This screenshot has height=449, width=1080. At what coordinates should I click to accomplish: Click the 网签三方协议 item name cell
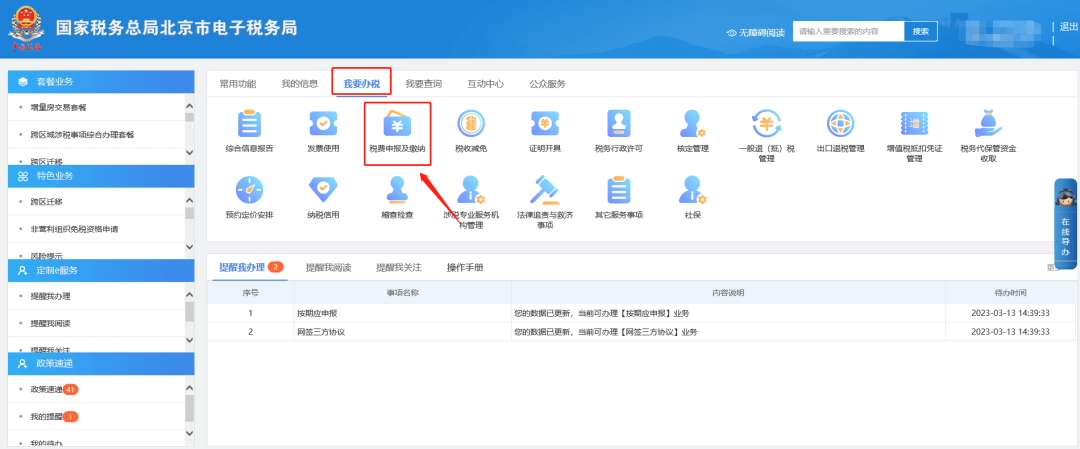403,332
